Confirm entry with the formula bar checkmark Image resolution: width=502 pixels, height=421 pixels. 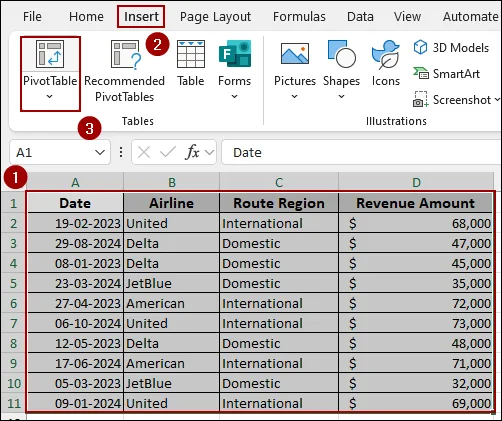(168, 152)
